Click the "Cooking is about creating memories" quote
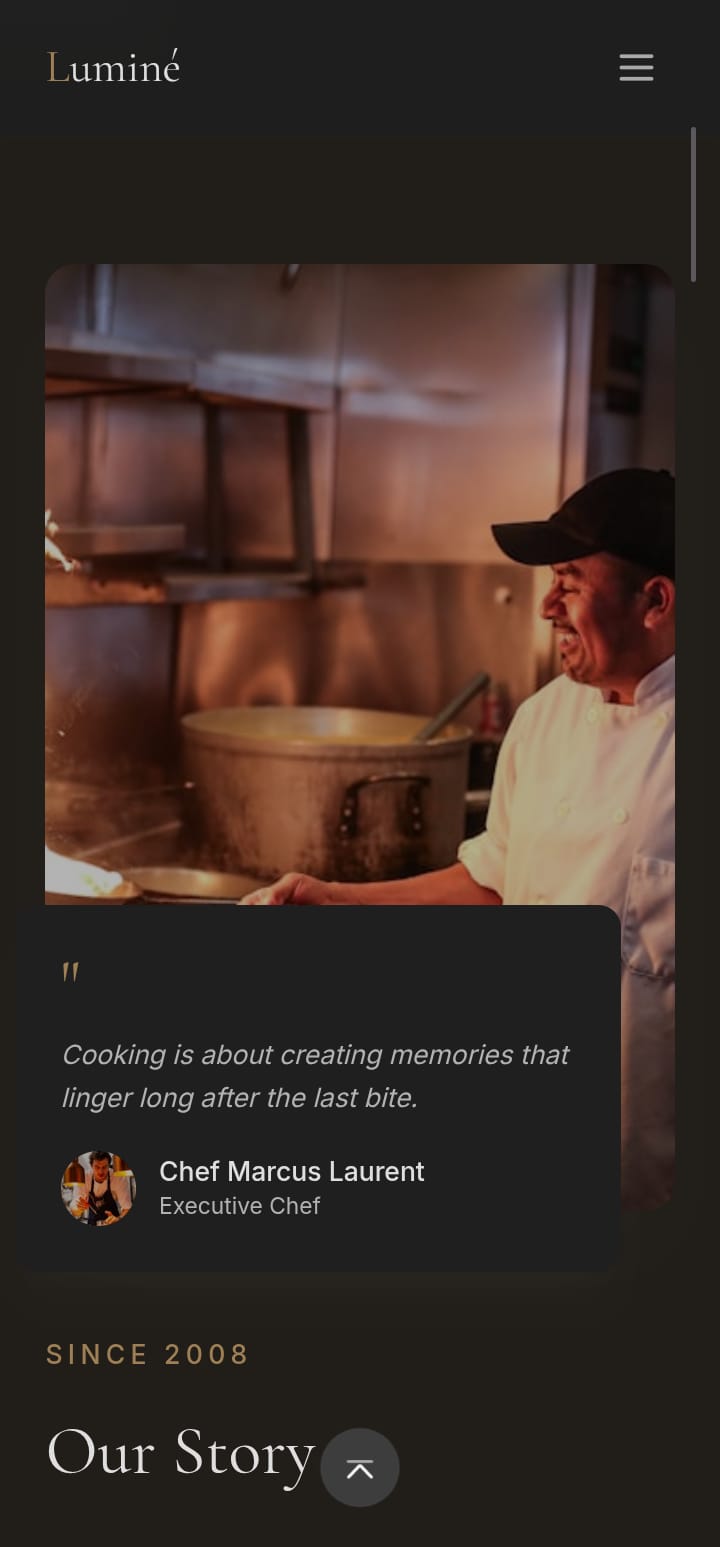This screenshot has width=720, height=1547. tap(316, 1076)
